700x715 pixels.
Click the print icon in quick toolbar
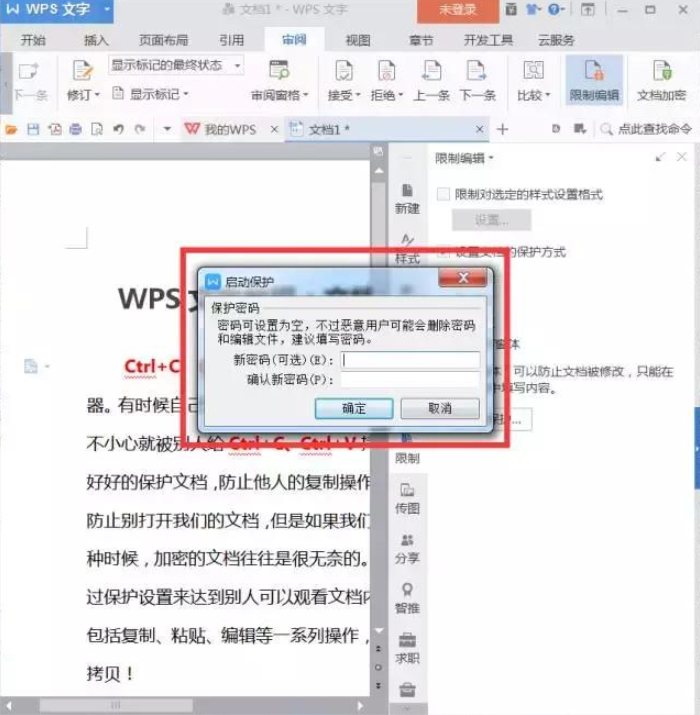coord(76,130)
